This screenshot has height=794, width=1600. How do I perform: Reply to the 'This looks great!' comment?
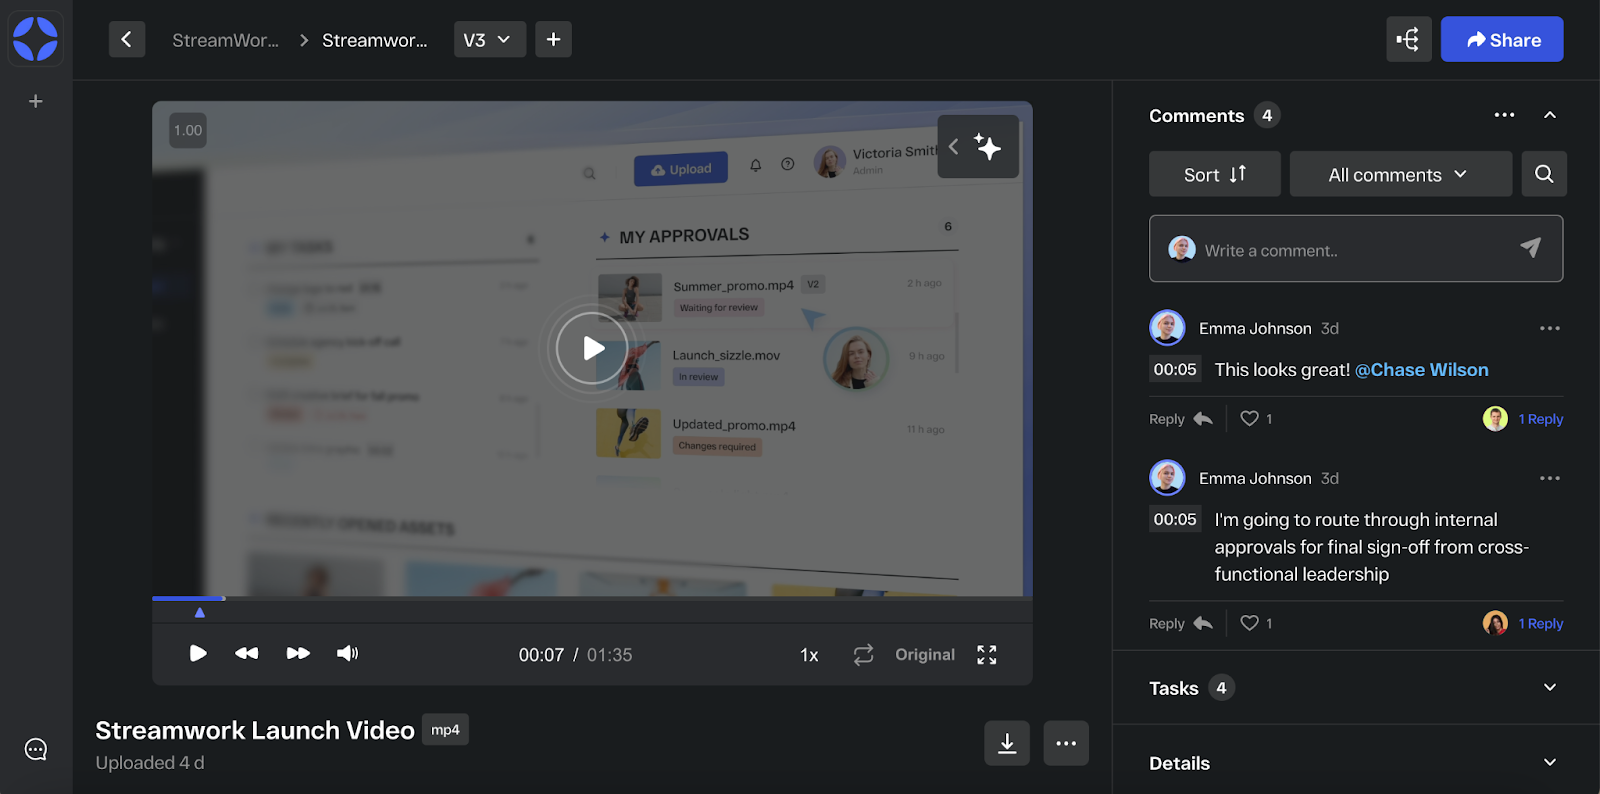(x=1181, y=419)
